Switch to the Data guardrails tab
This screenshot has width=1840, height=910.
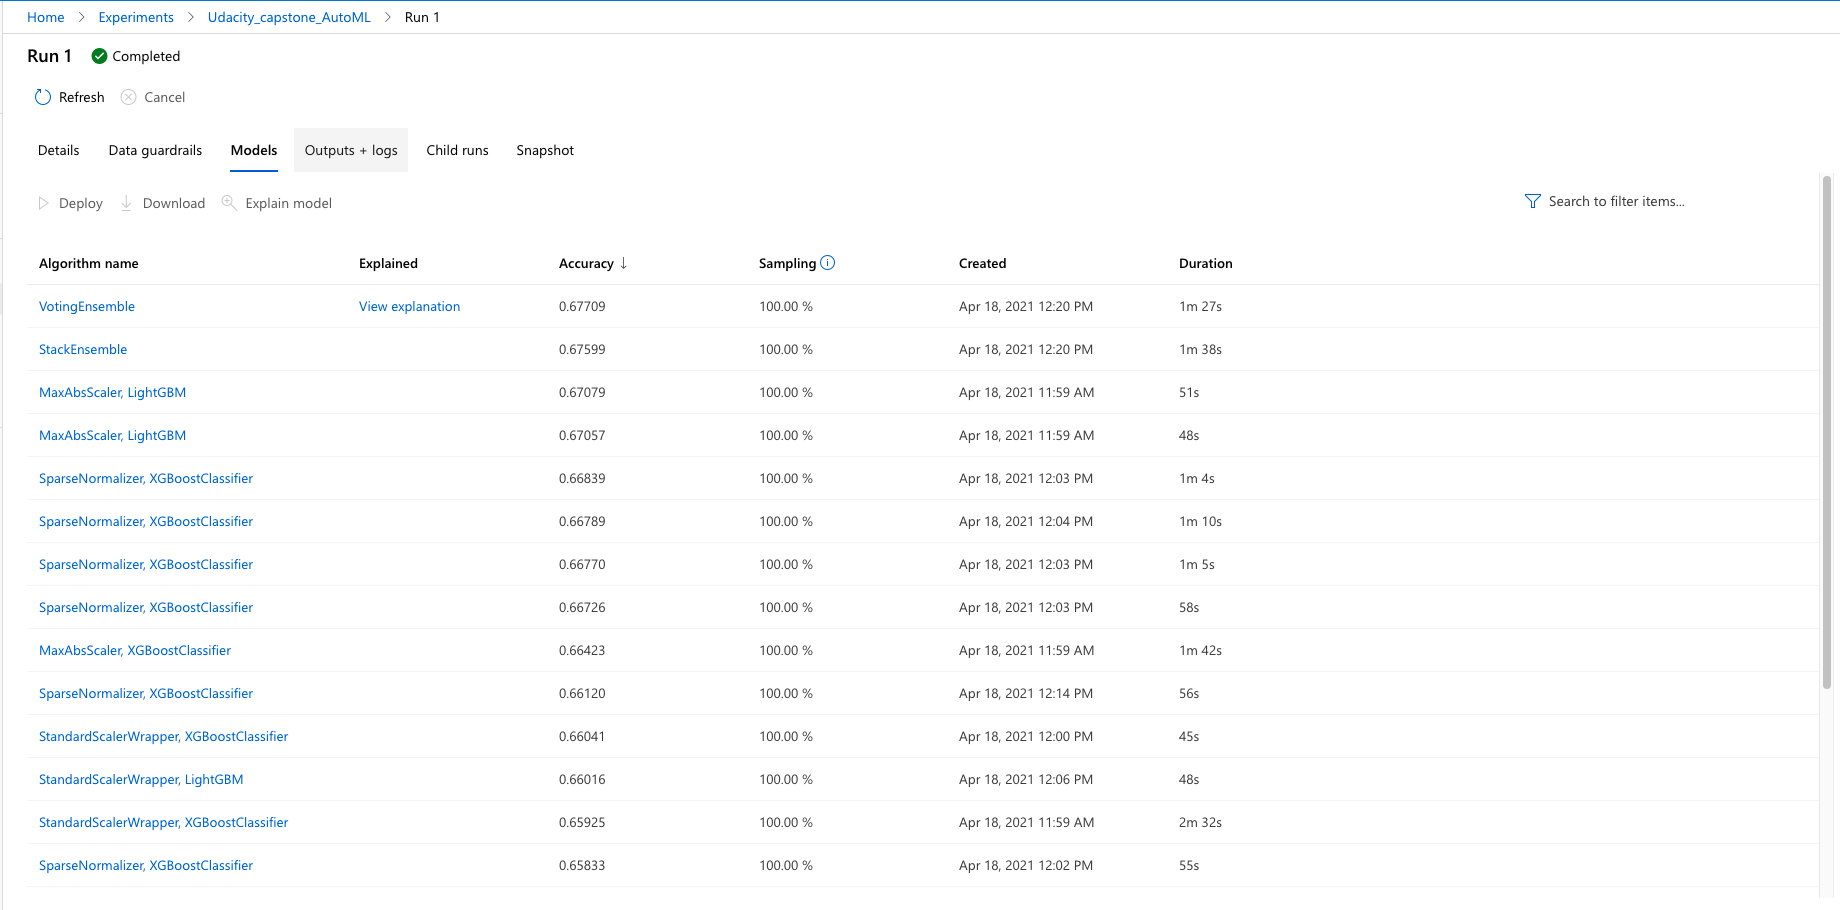point(155,150)
